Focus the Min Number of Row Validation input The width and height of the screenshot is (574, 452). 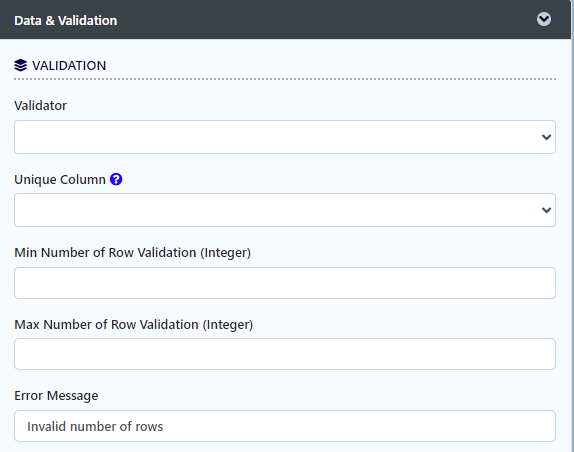(285, 283)
